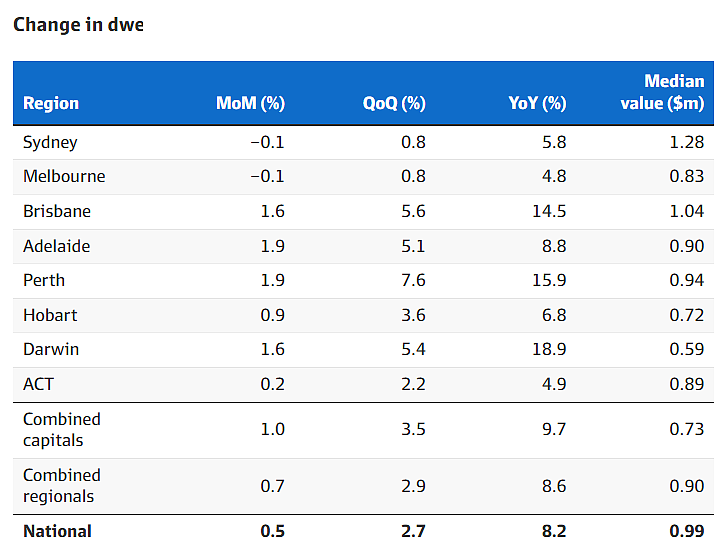This screenshot has height=555, width=726.
Task: Click the YoY (%) column header
Action: [x=537, y=103]
